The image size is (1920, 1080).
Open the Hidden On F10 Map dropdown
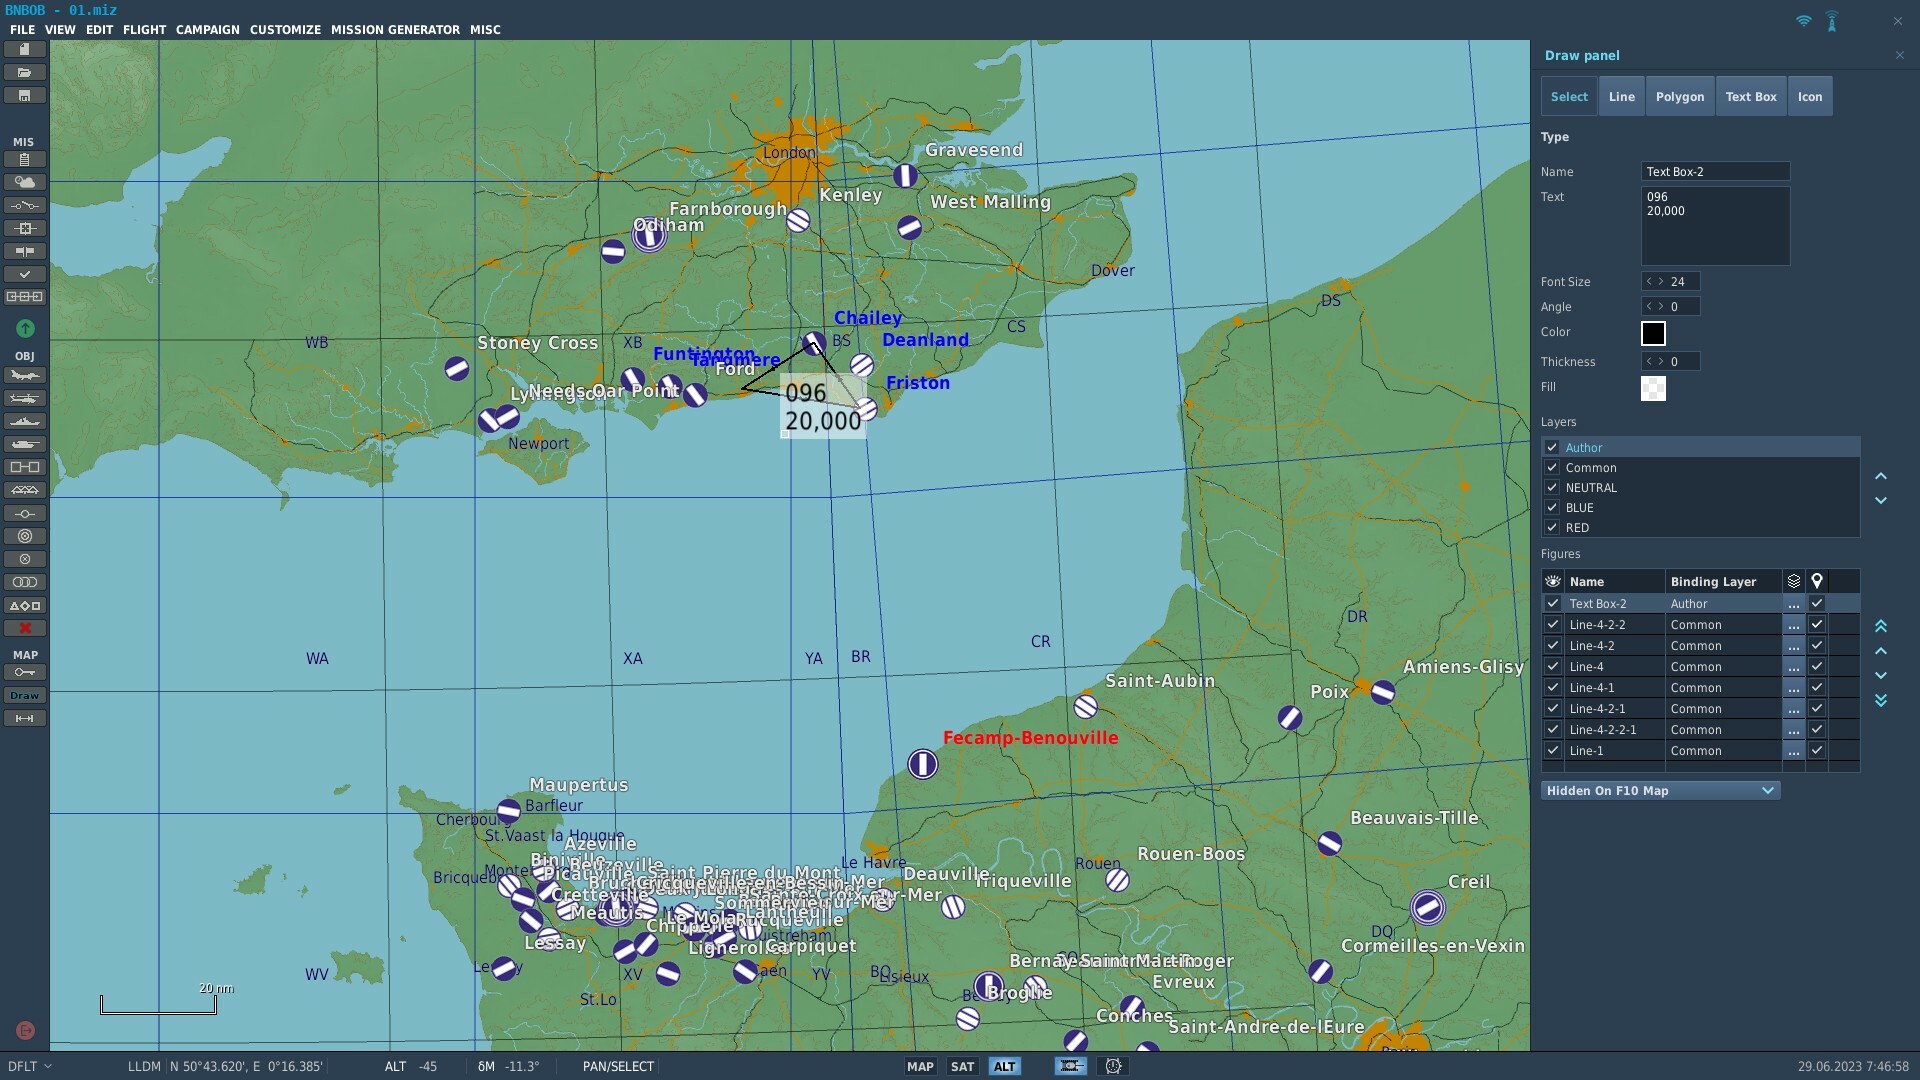pos(1661,791)
